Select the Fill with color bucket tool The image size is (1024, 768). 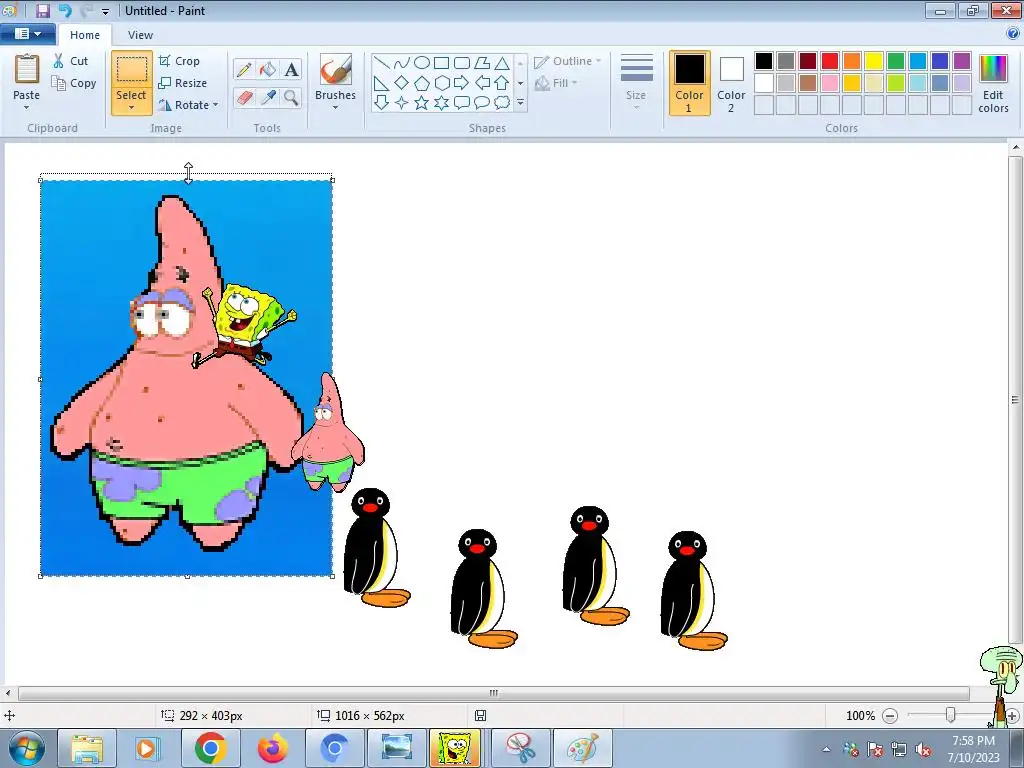tap(268, 69)
